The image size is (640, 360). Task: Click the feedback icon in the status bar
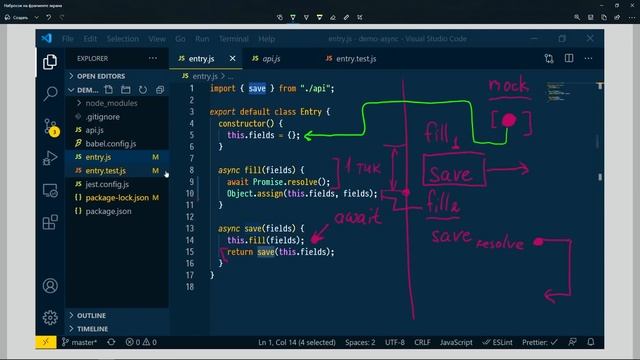pyautogui.click(x=573, y=342)
